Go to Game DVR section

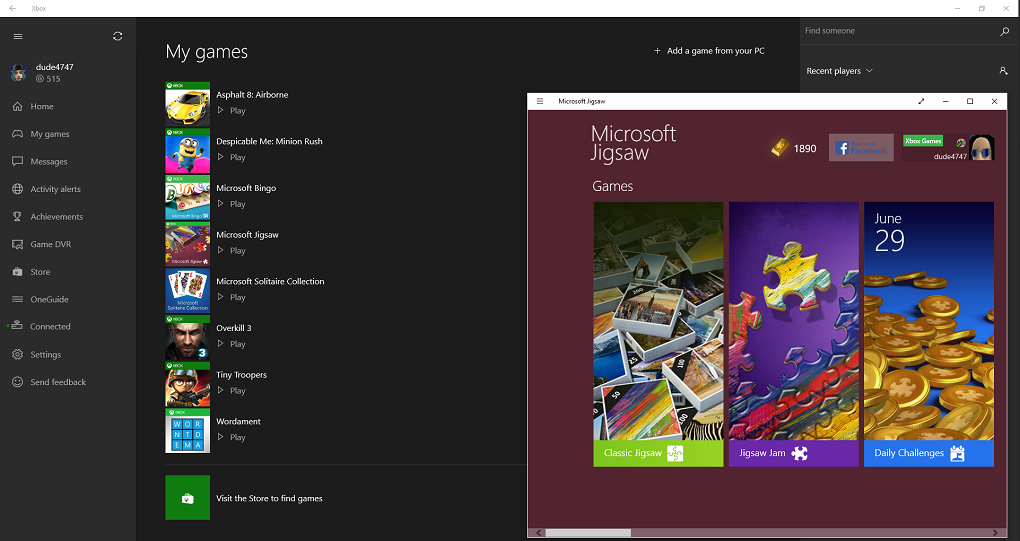pyautogui.click(x=50, y=244)
